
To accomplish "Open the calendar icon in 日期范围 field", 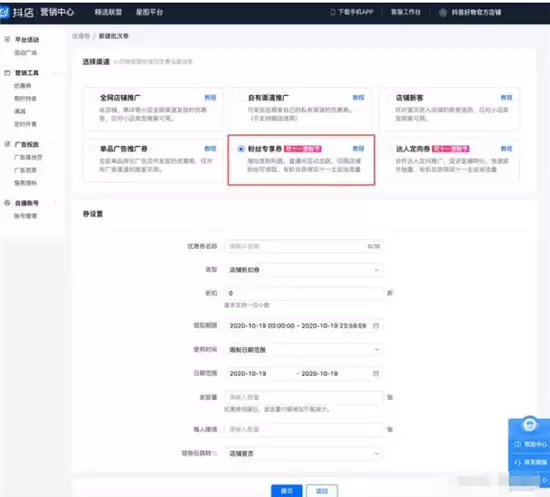I will coord(376,373).
